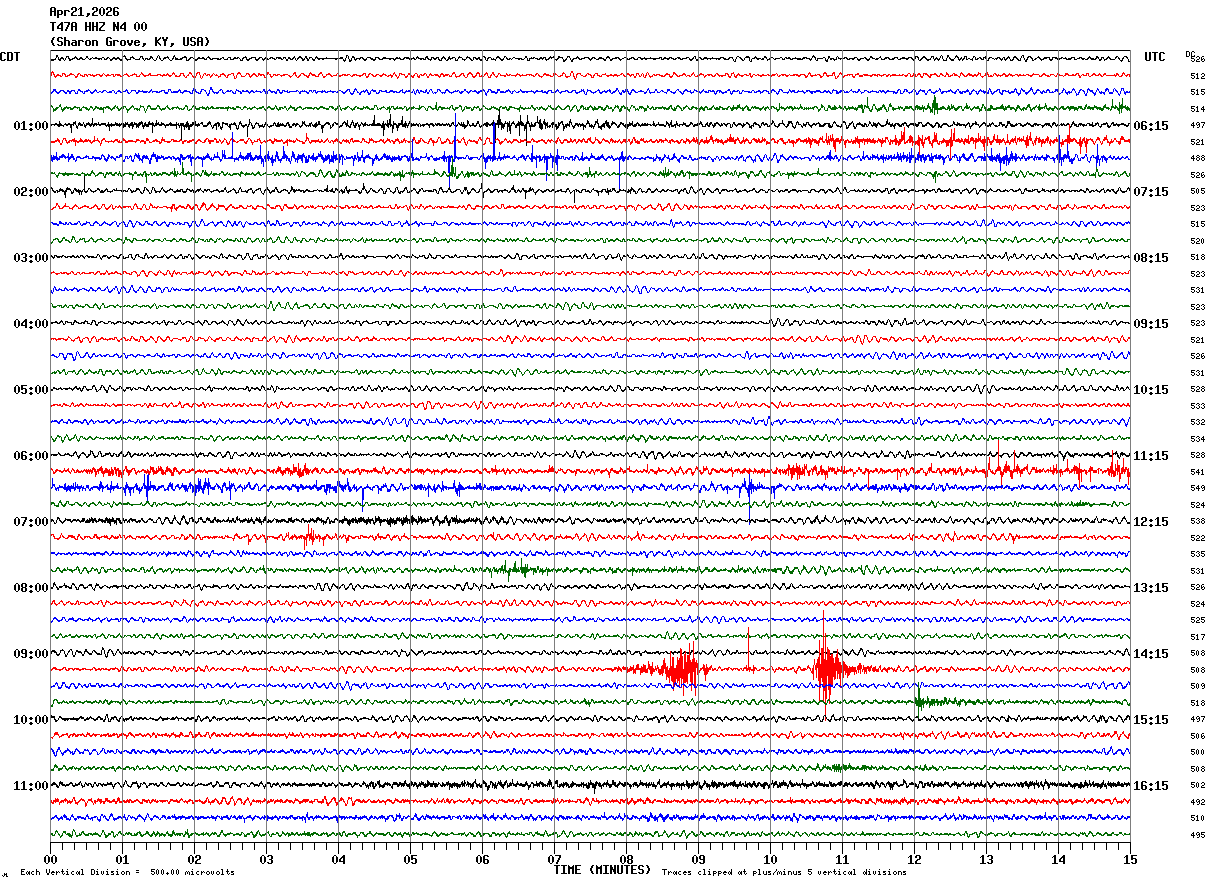This screenshot has height=886, width=1210.
Task: Click the TIME (MINUTES) axis title
Action: point(602,870)
